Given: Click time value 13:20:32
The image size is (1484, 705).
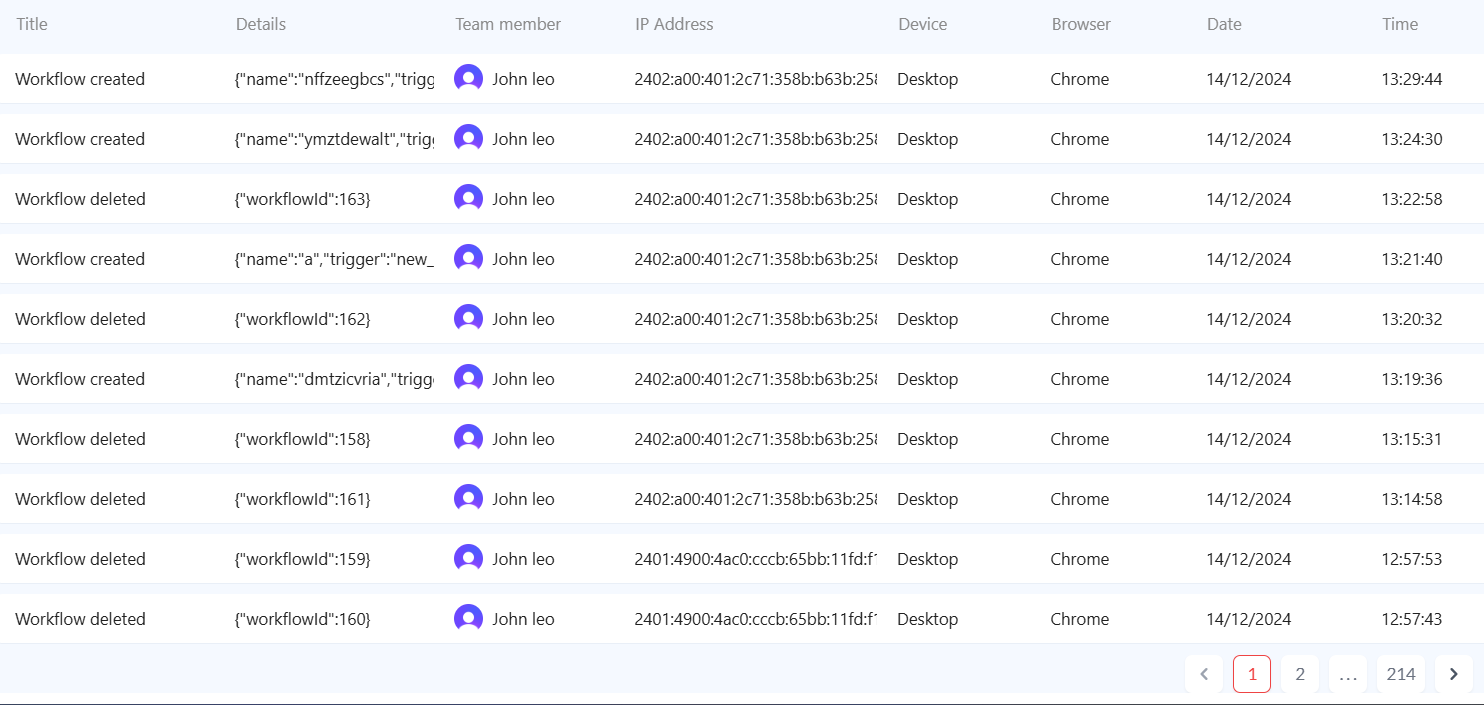Looking at the screenshot, I should 1412,319.
